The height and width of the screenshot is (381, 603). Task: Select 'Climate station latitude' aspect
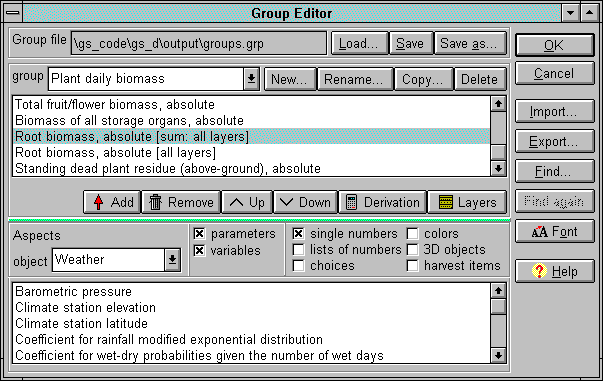tap(251, 323)
